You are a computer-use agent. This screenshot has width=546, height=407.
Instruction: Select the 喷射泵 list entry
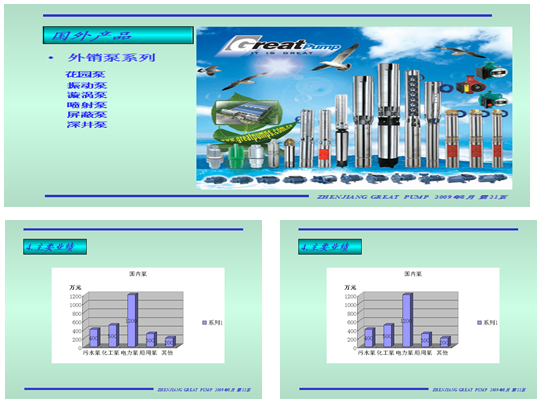(87, 105)
